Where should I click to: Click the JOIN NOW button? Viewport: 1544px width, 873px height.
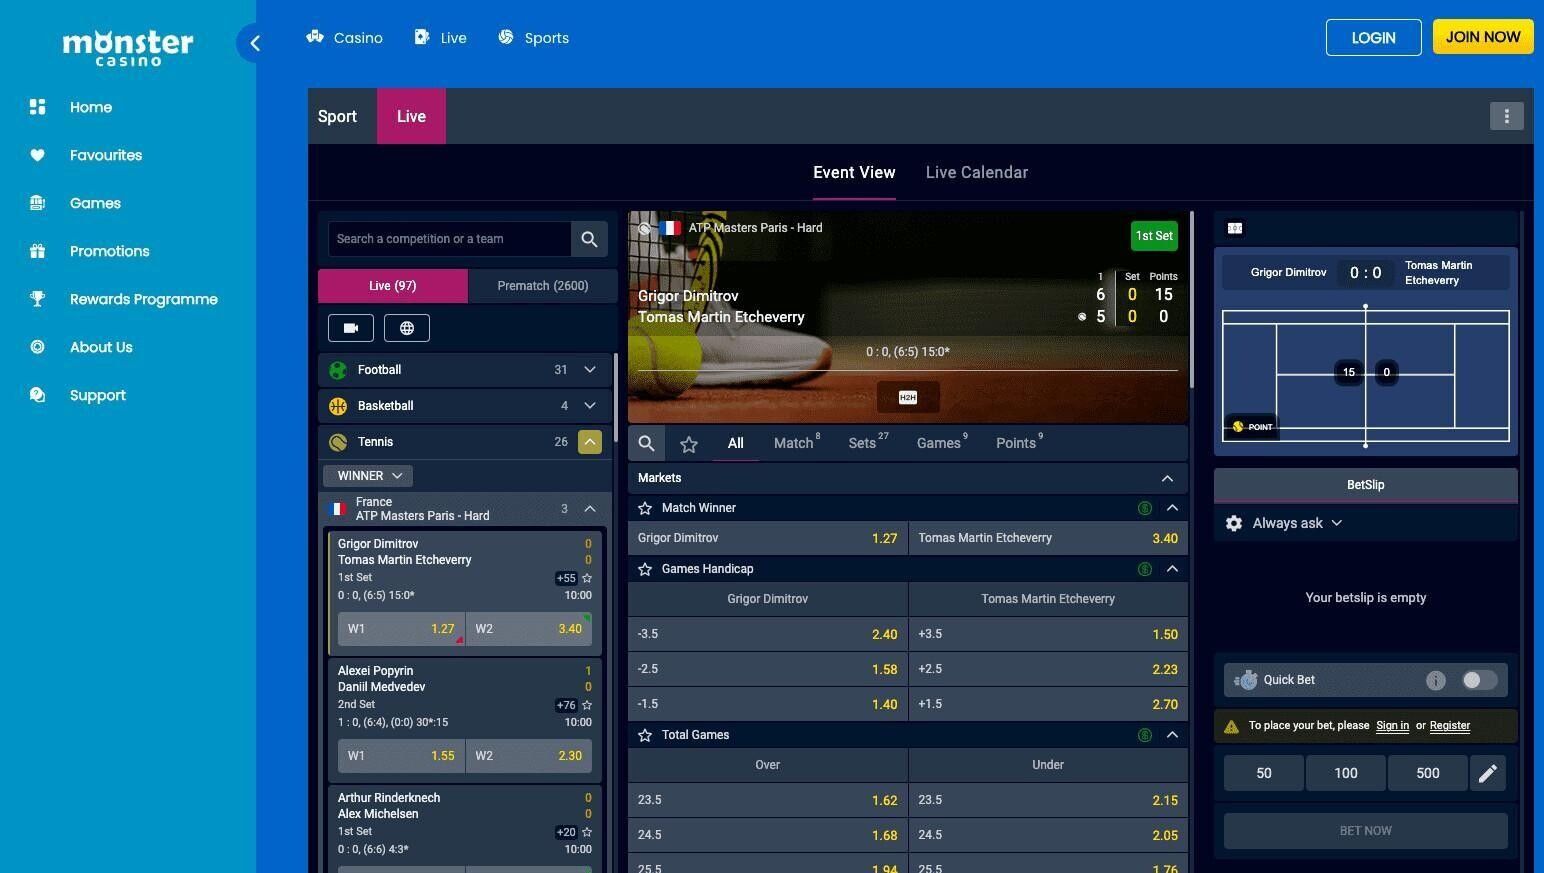point(1482,37)
